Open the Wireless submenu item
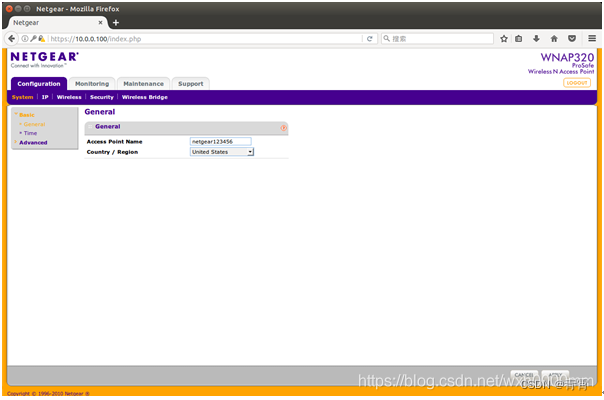604x400 pixels. pos(69,97)
